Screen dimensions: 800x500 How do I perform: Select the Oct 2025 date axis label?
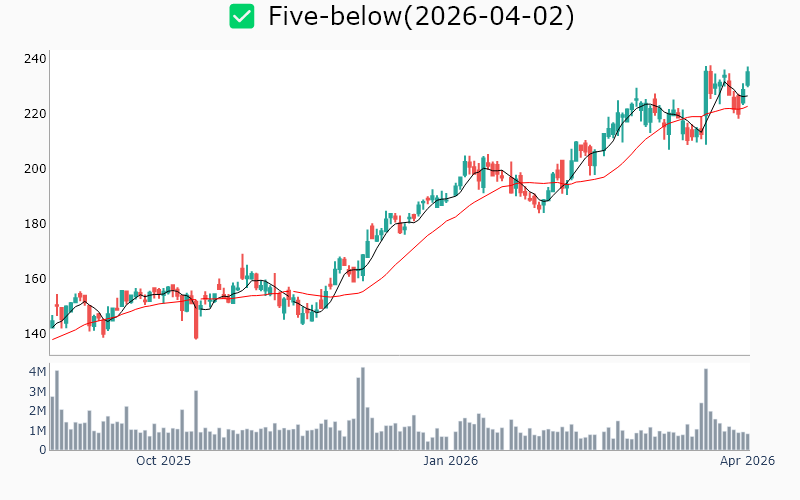[x=164, y=461]
